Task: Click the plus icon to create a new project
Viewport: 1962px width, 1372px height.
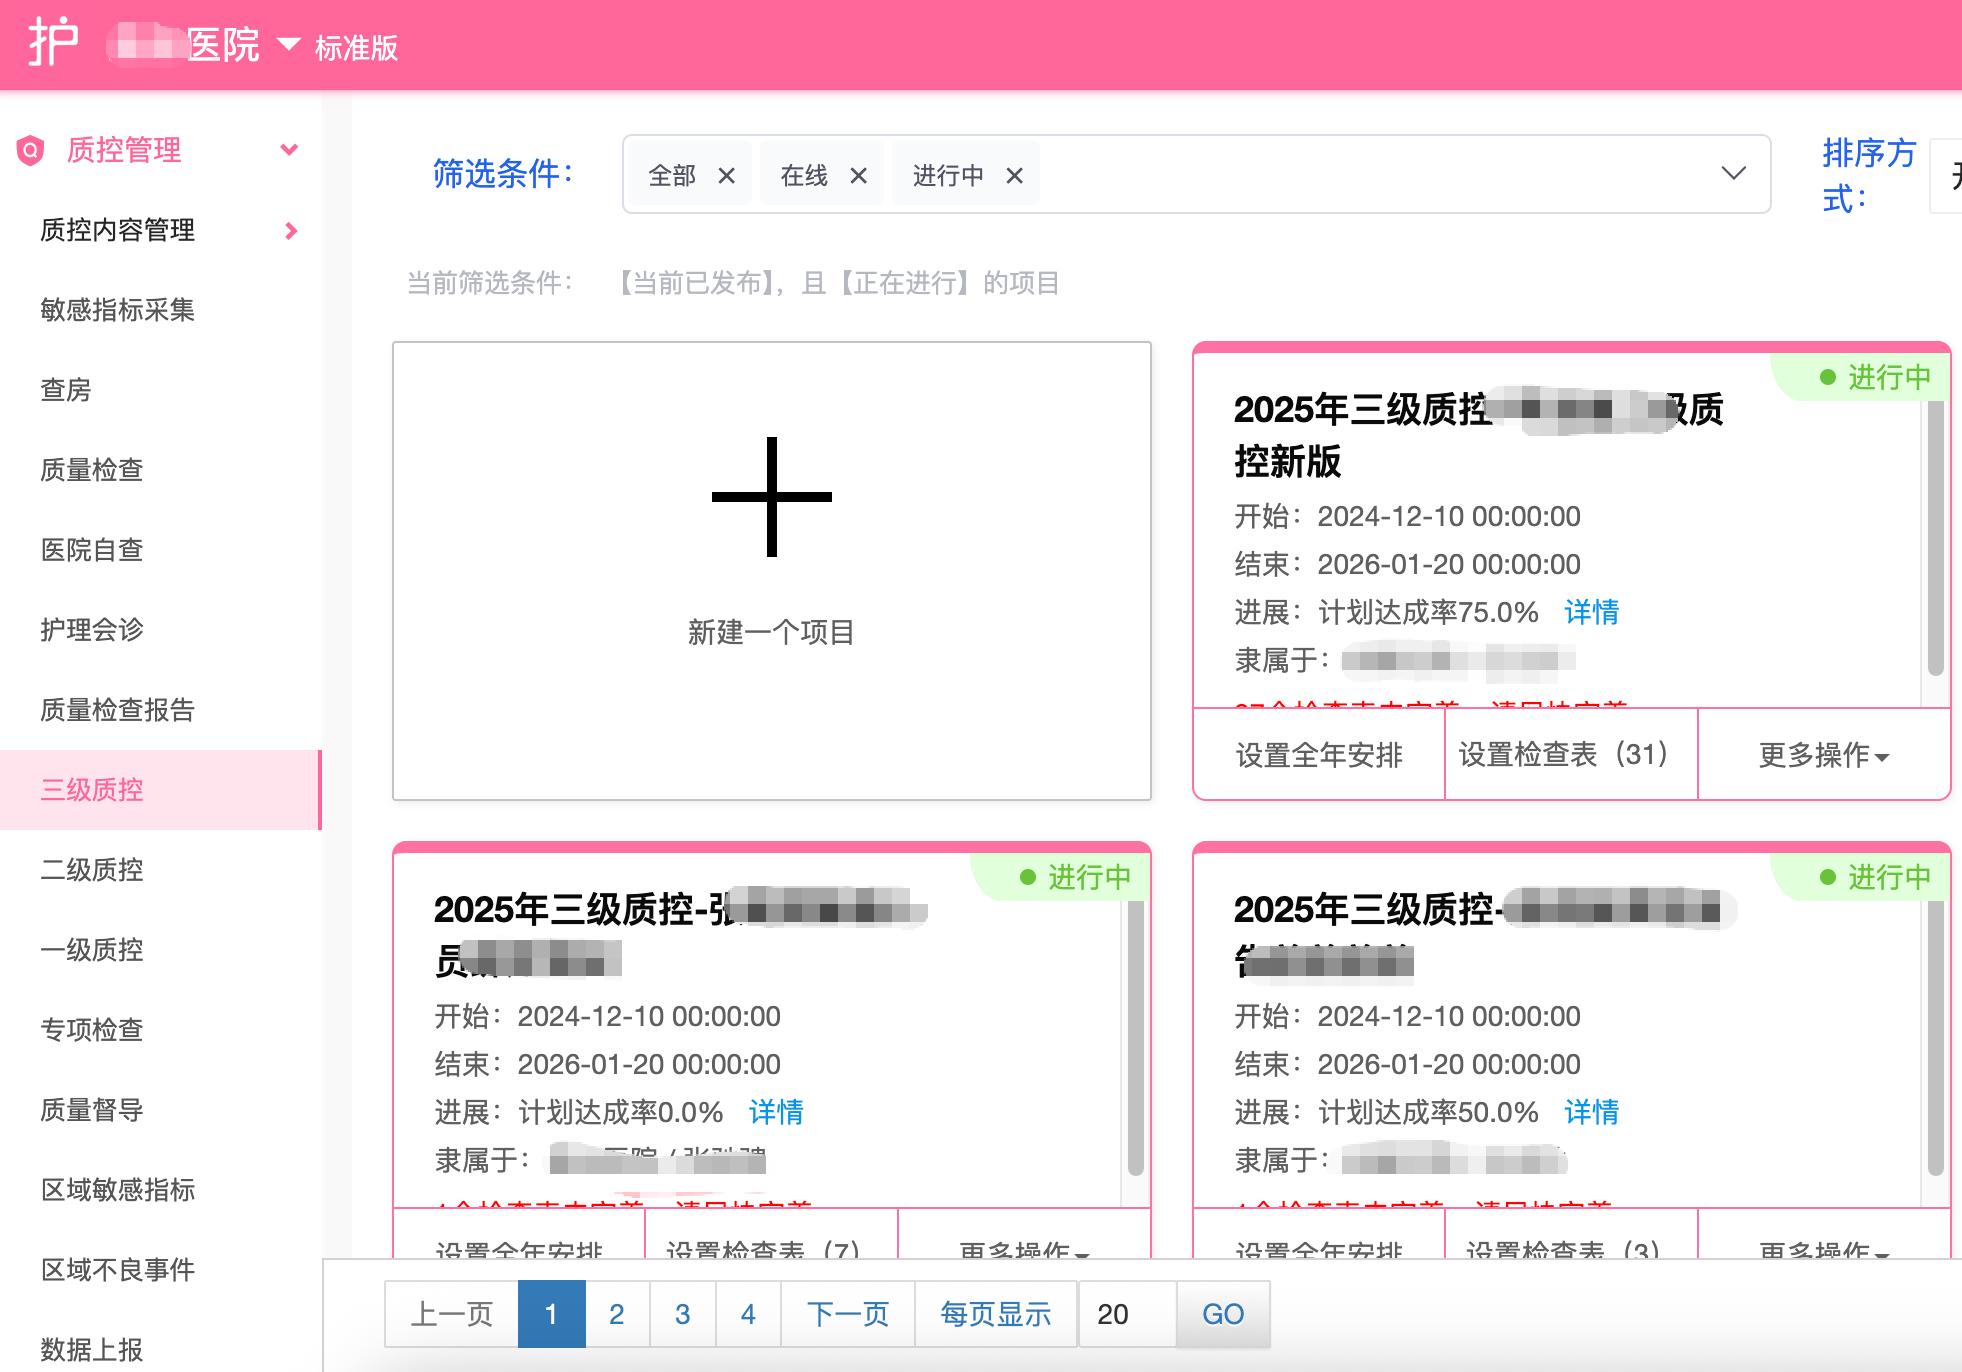Action: [x=771, y=497]
